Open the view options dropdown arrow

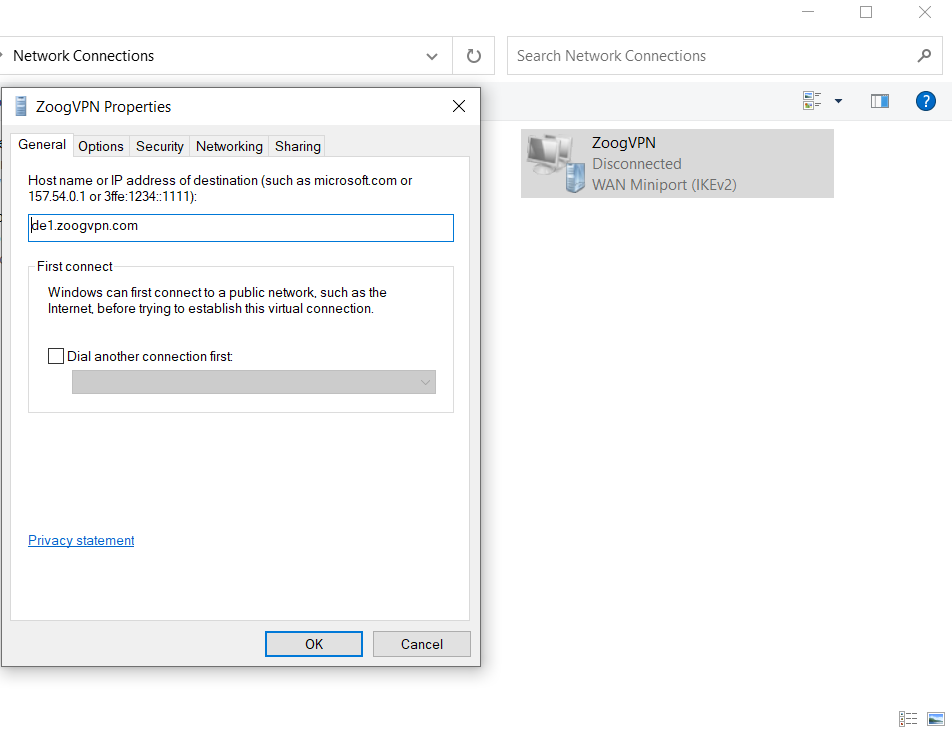click(838, 101)
